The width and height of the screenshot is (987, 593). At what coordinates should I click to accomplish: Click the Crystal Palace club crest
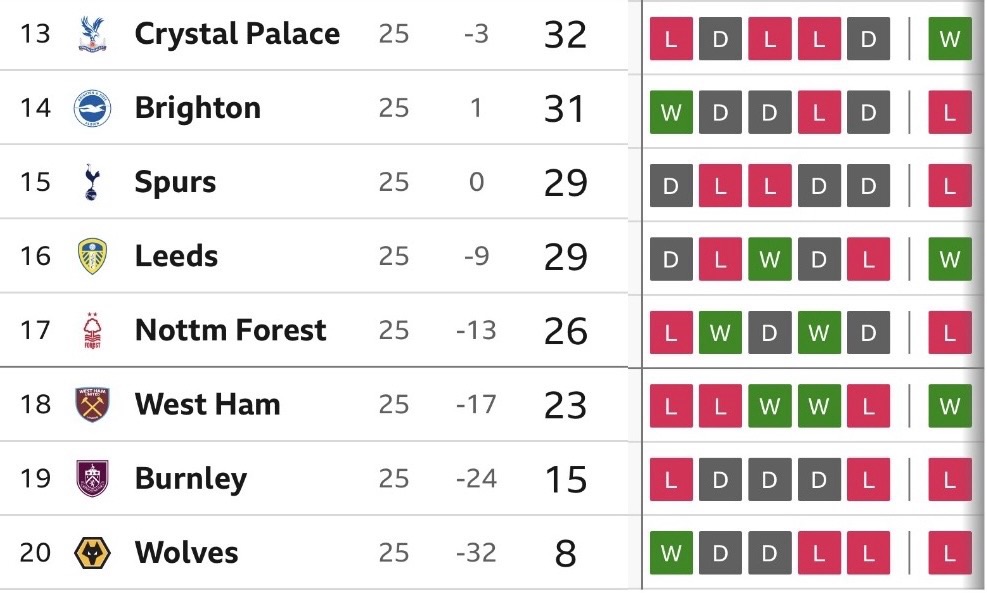(x=92, y=35)
